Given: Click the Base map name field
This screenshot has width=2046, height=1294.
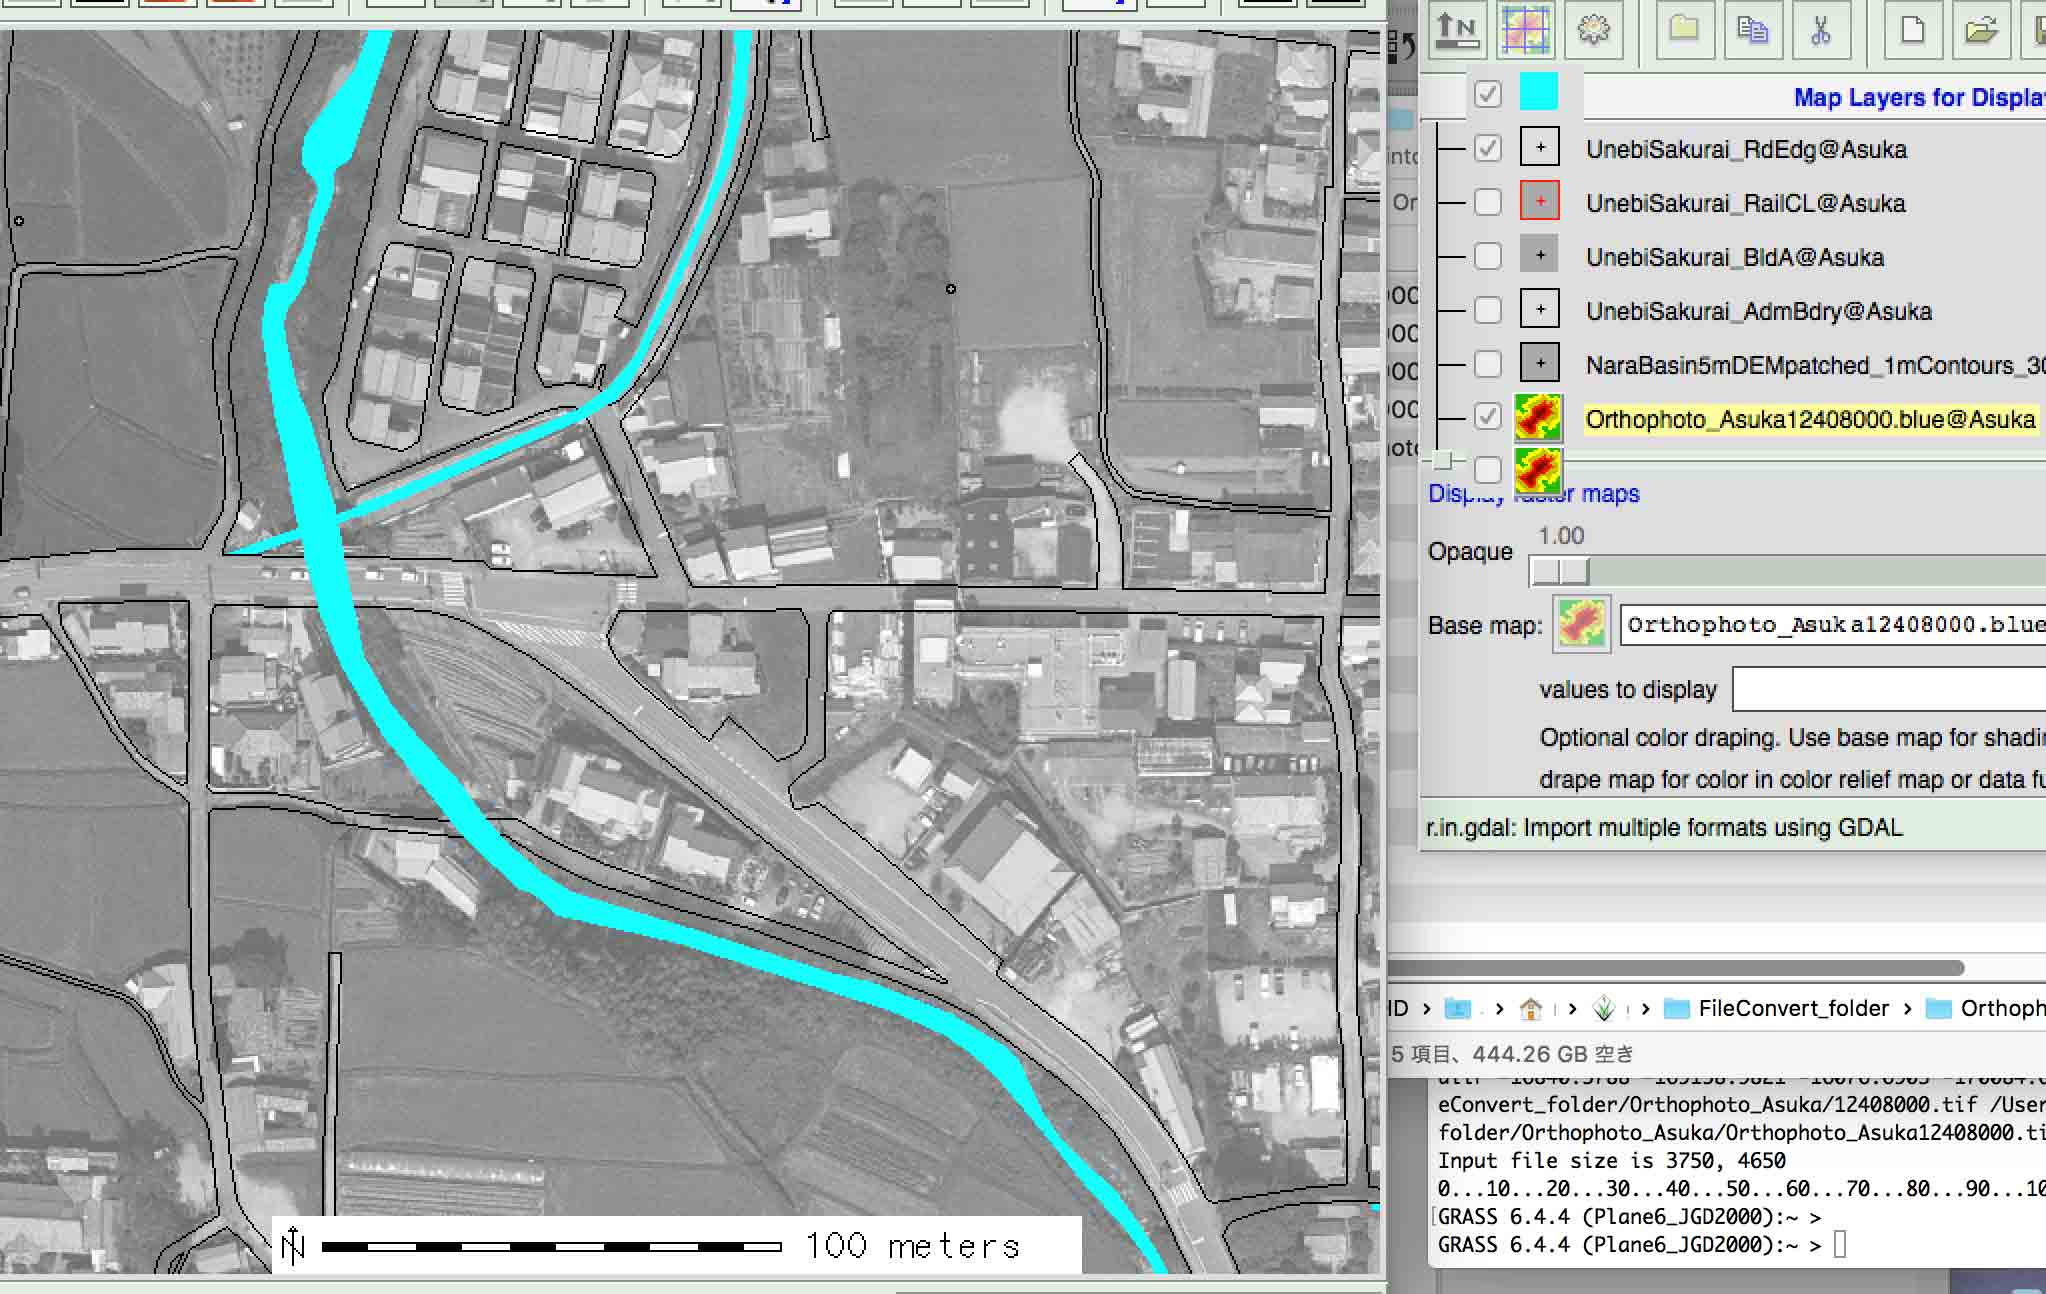Looking at the screenshot, I should [x=1833, y=625].
